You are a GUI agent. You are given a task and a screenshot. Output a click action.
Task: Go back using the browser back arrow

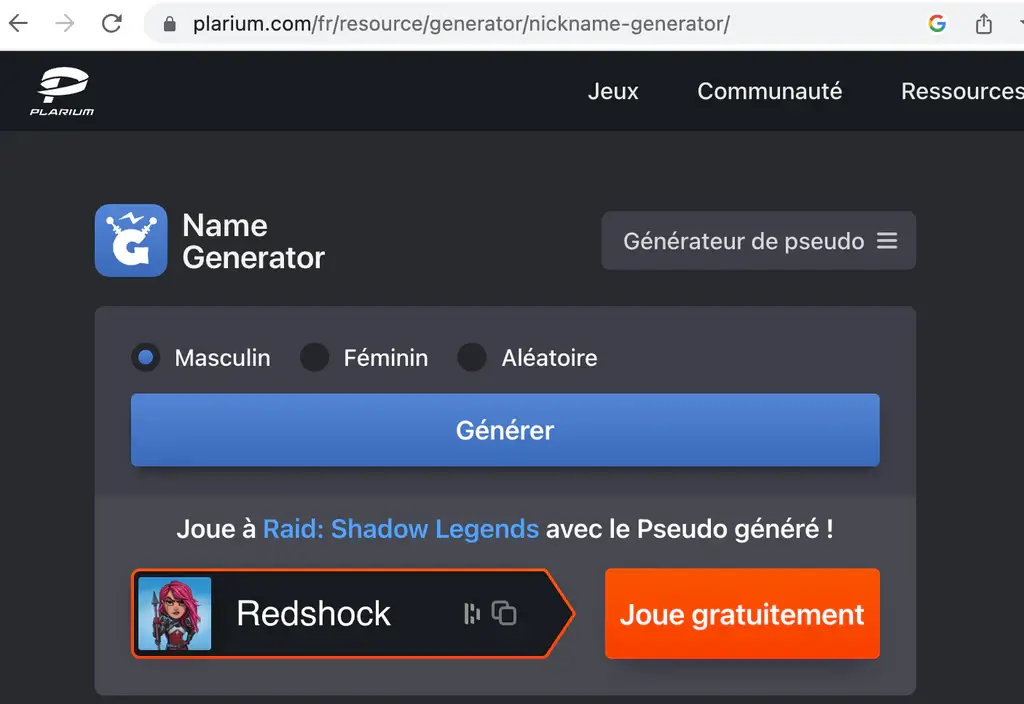pos(19,24)
